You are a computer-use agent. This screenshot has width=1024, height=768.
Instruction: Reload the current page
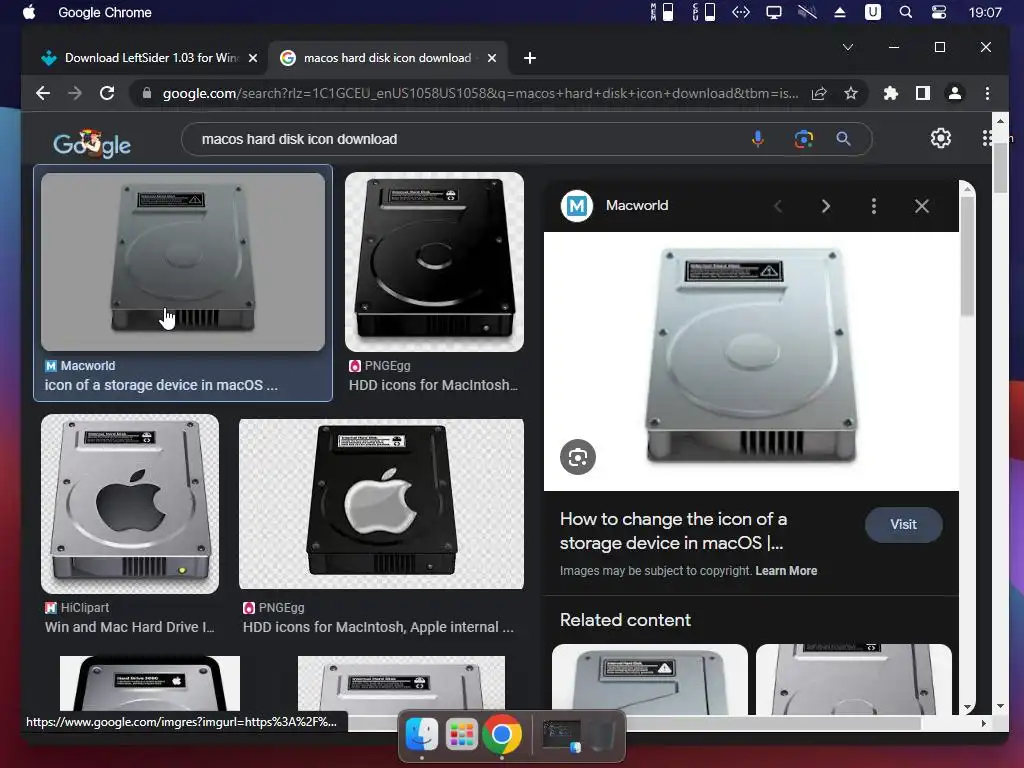pyautogui.click(x=107, y=93)
